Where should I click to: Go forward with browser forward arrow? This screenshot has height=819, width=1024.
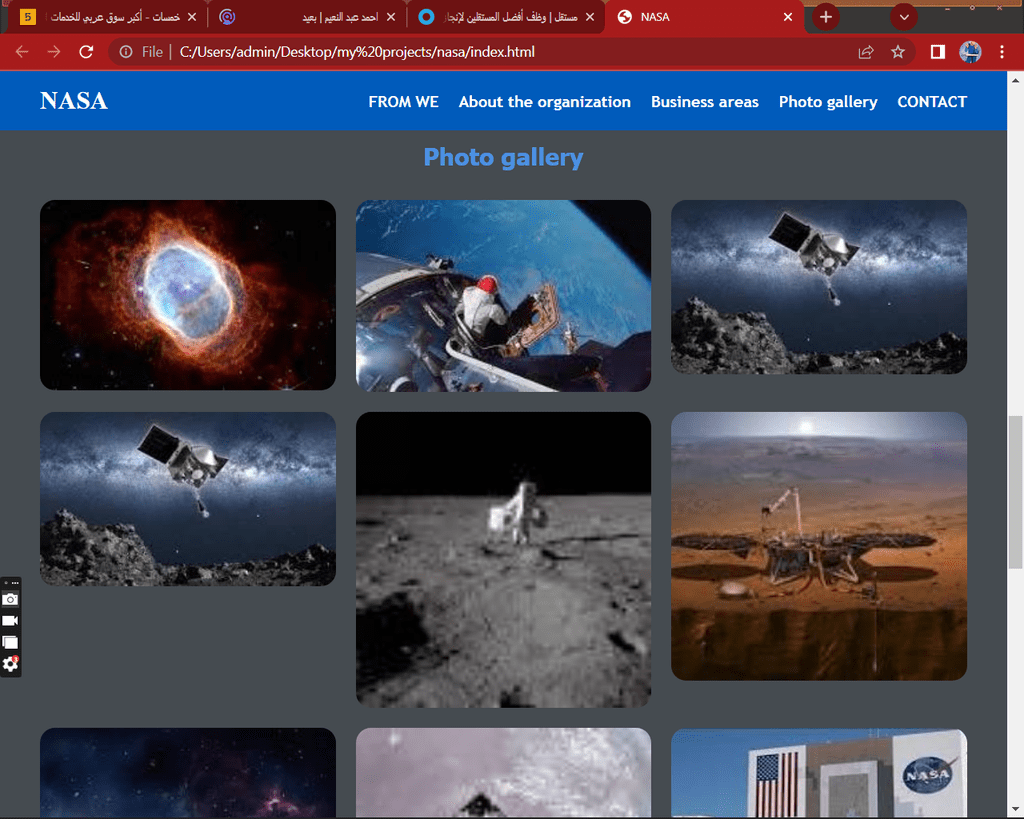pos(54,52)
